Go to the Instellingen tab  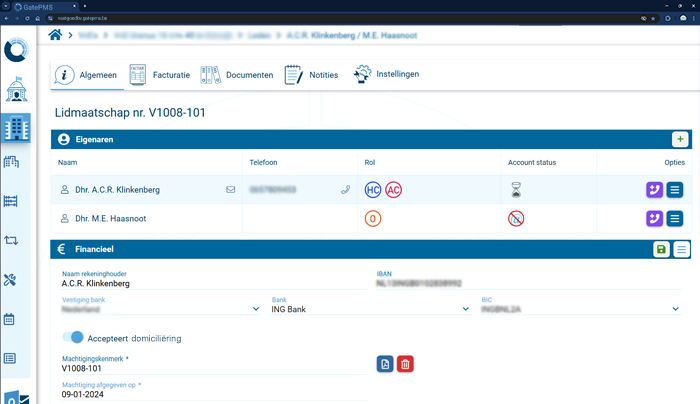pyautogui.click(x=387, y=74)
